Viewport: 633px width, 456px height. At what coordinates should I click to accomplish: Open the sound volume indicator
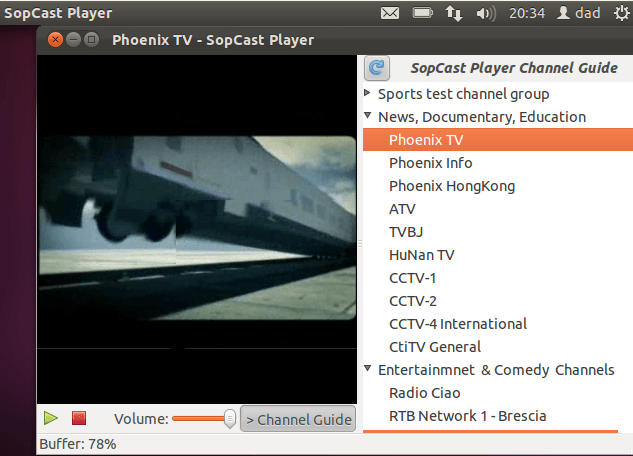pos(486,13)
